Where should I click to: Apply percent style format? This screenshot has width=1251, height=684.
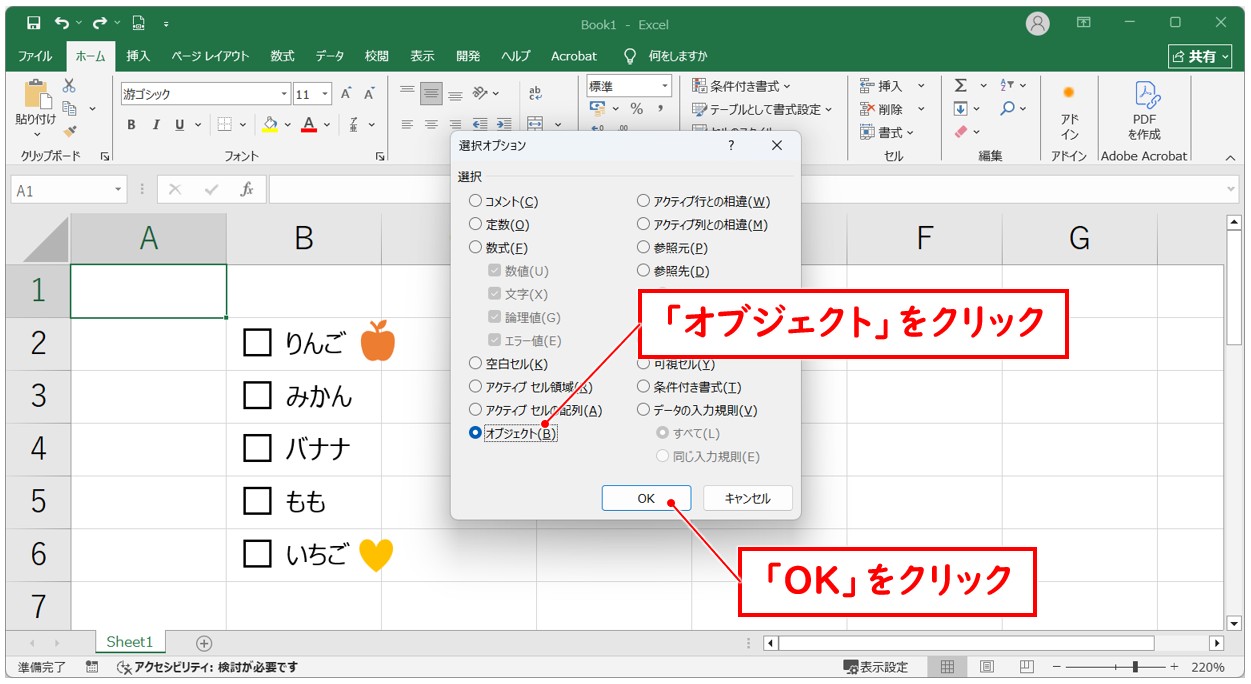click(636, 109)
